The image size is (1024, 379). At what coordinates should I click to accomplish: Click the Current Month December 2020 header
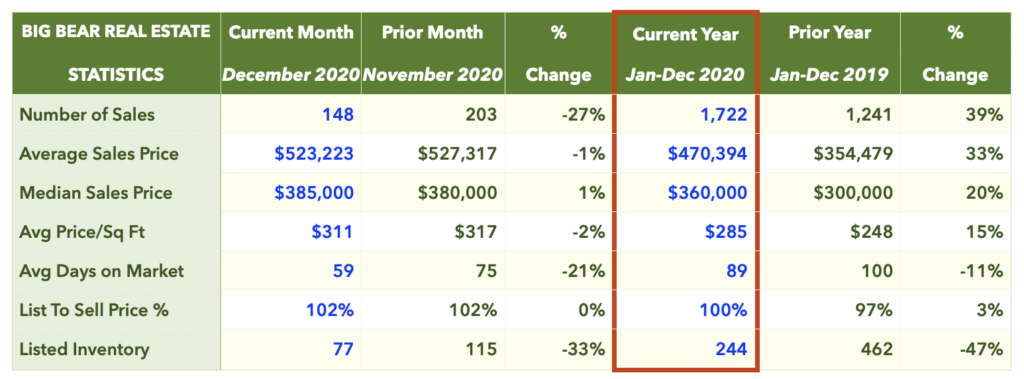[x=291, y=52]
